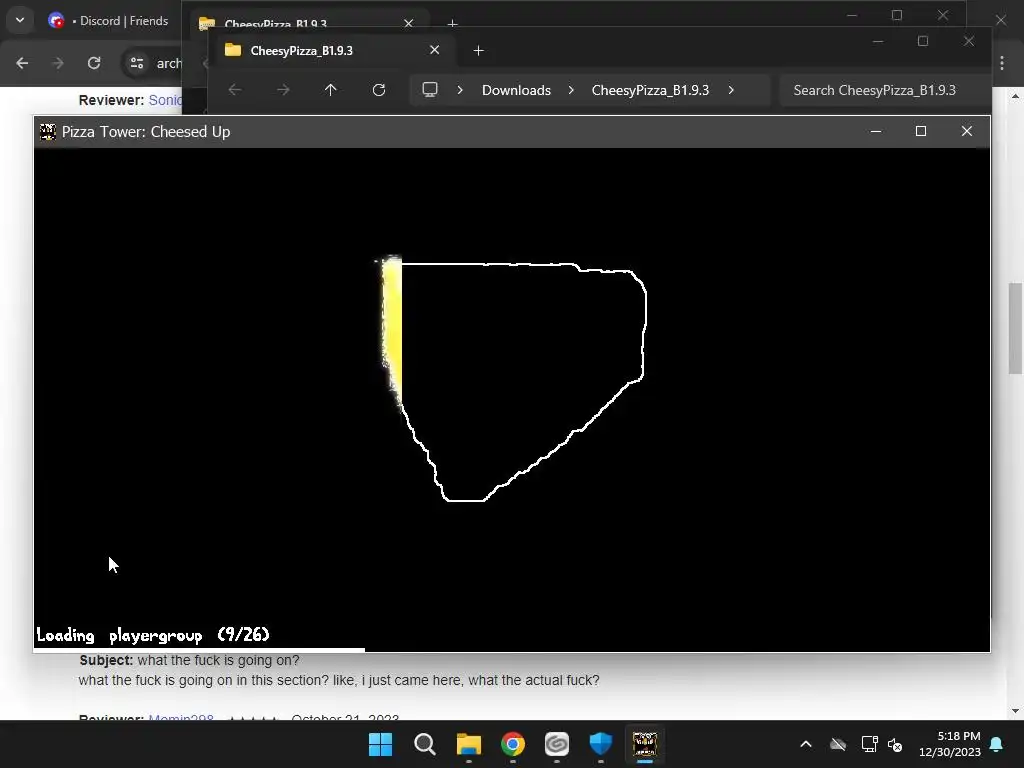Click the This PC monitor icon in address bar
1024x768 pixels.
[430, 90]
